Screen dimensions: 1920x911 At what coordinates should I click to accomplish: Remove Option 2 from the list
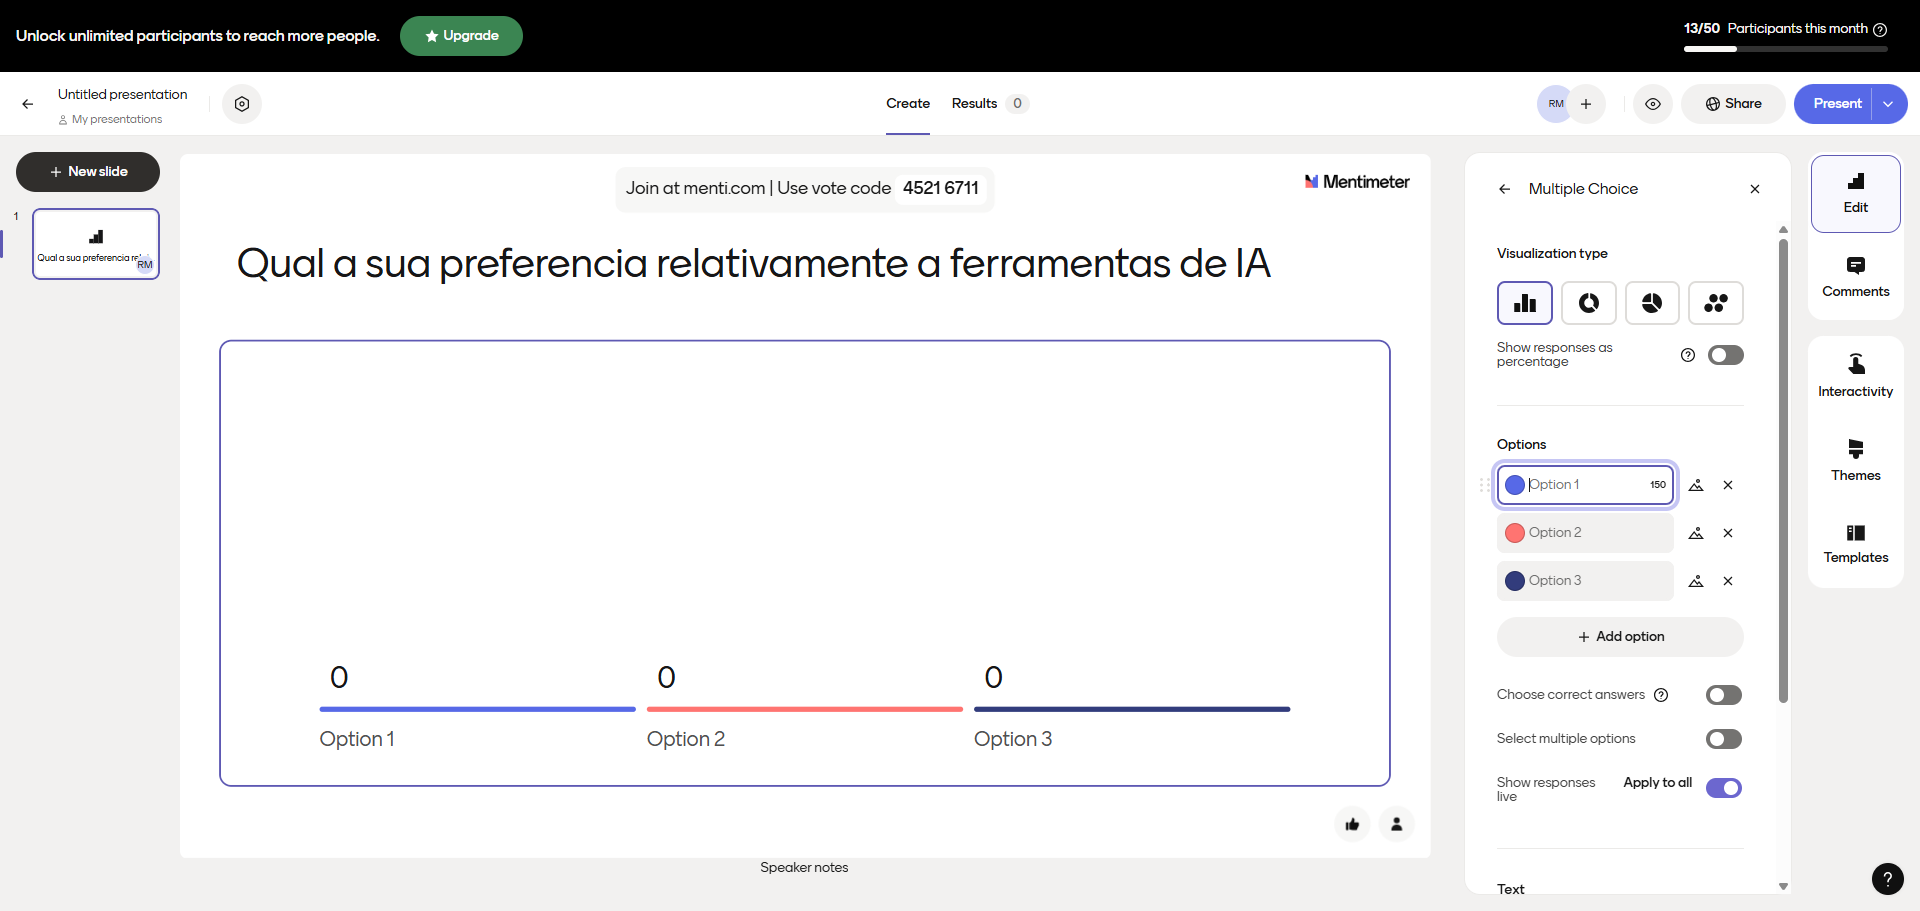[1728, 533]
